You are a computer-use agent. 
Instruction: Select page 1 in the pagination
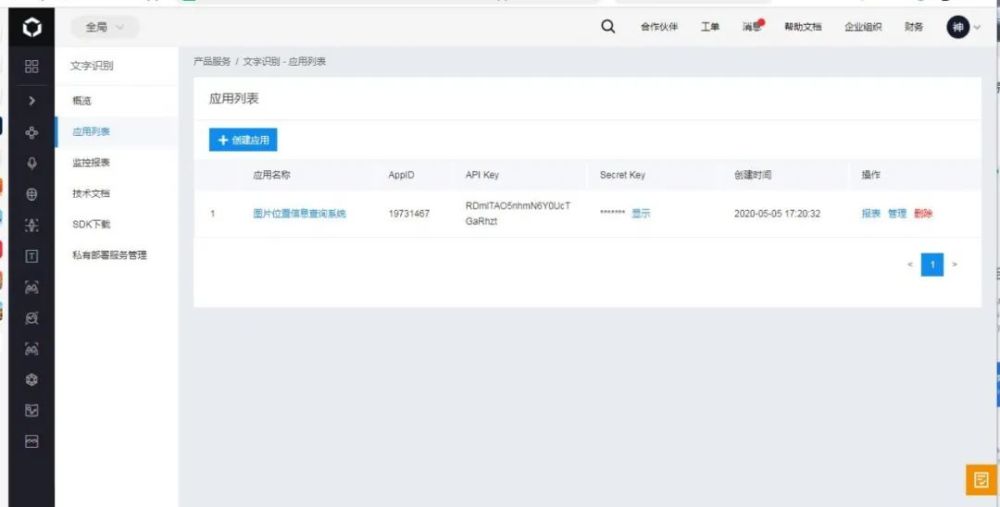click(932, 264)
